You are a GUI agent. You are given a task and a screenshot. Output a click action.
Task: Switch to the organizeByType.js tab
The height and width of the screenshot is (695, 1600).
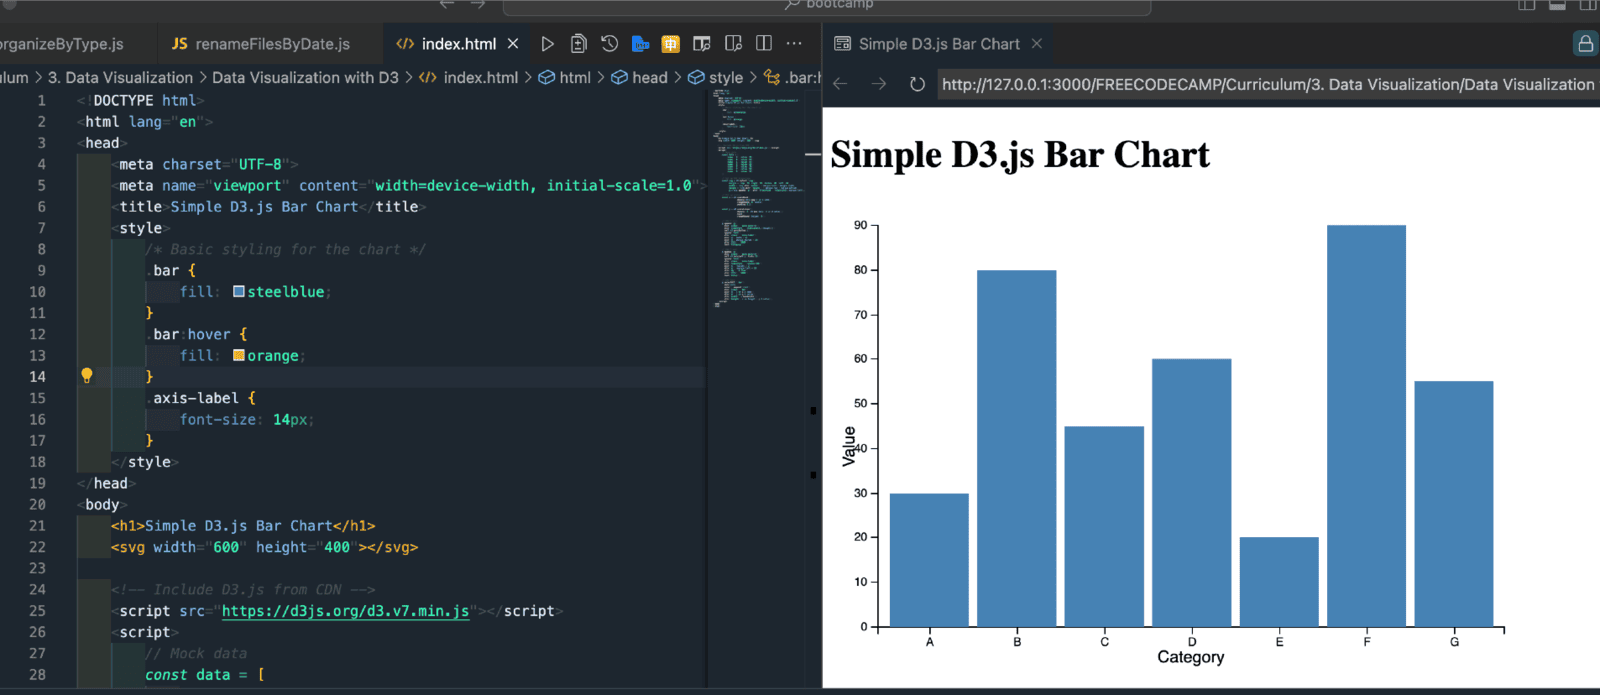[62, 44]
